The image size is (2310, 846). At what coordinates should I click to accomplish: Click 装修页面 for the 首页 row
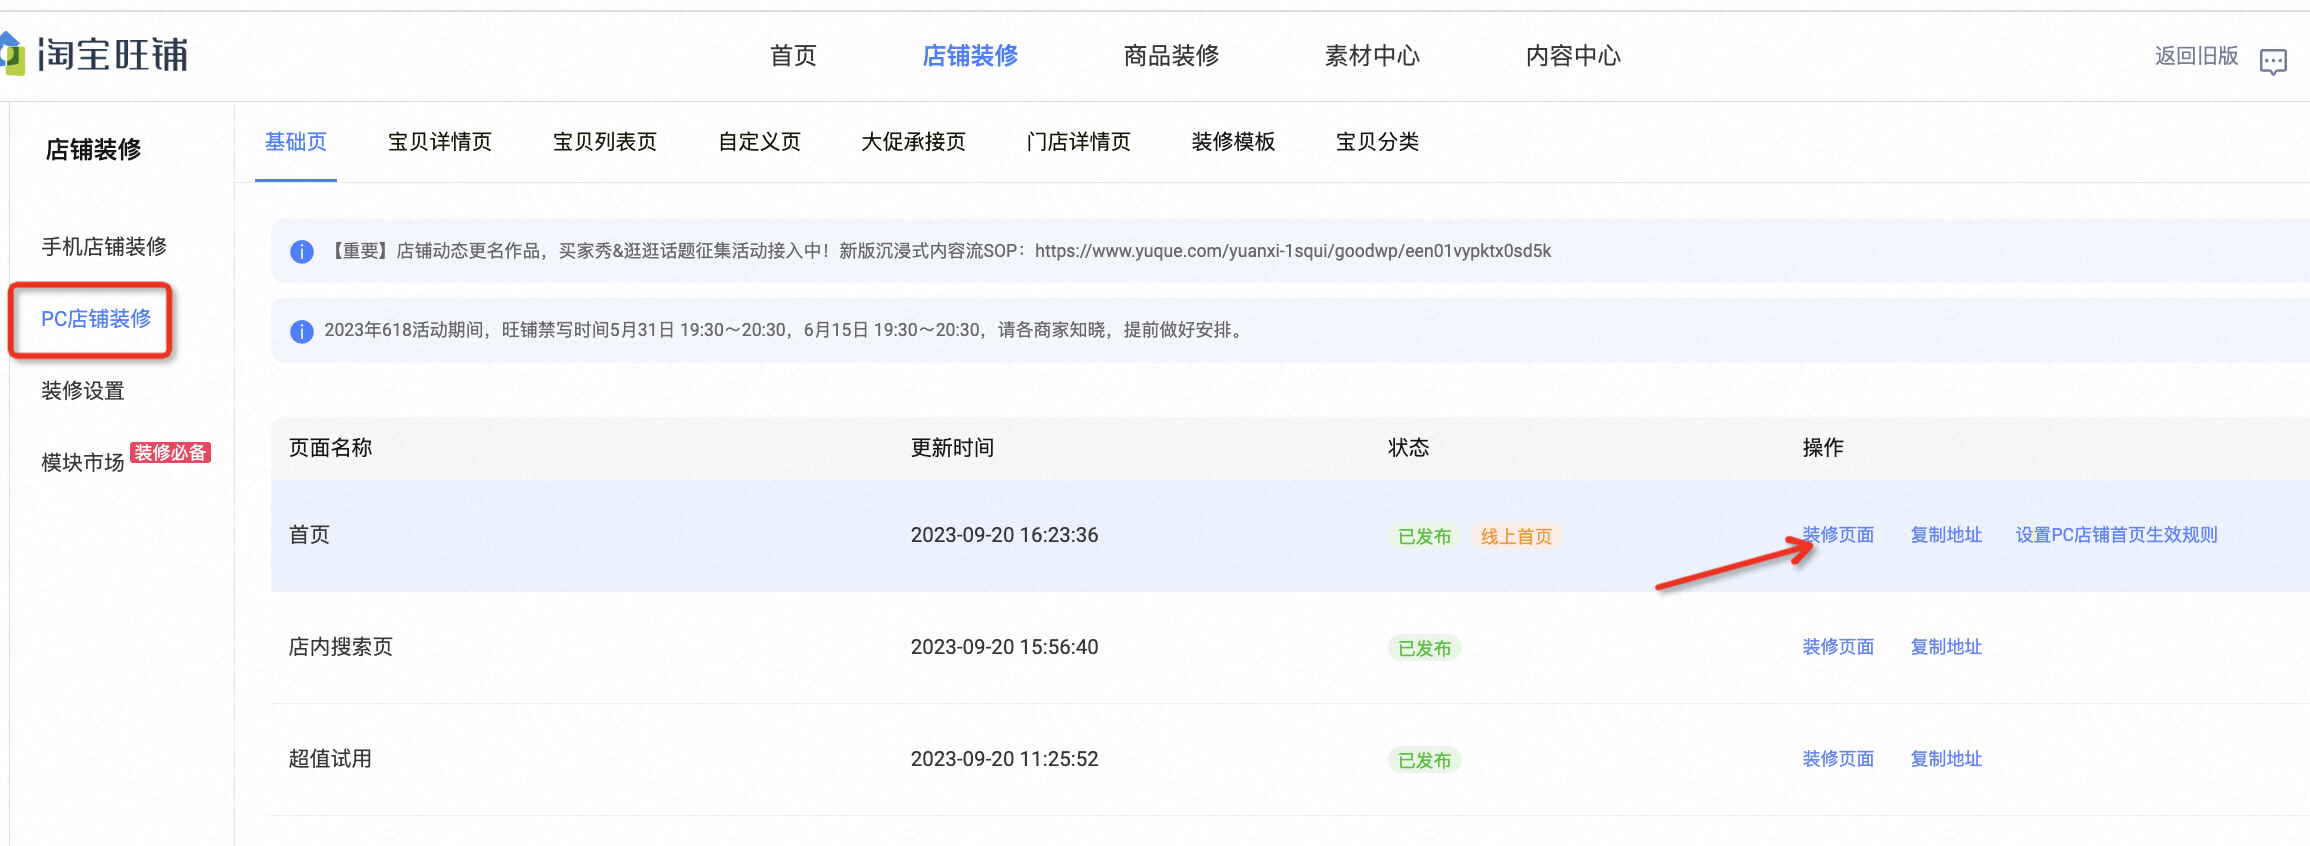(x=1838, y=535)
